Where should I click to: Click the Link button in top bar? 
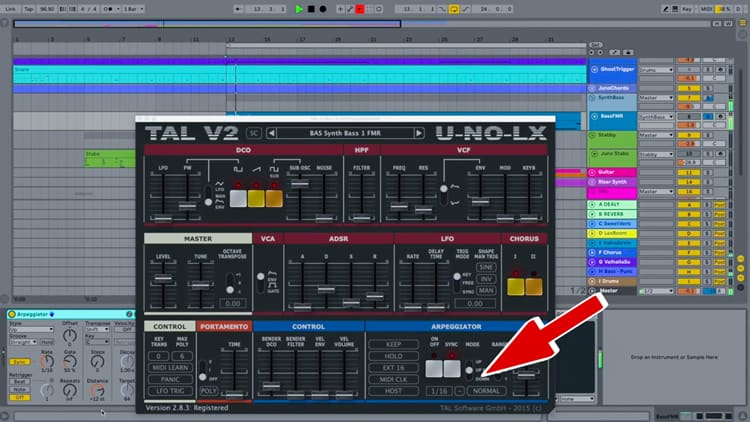click(x=11, y=9)
